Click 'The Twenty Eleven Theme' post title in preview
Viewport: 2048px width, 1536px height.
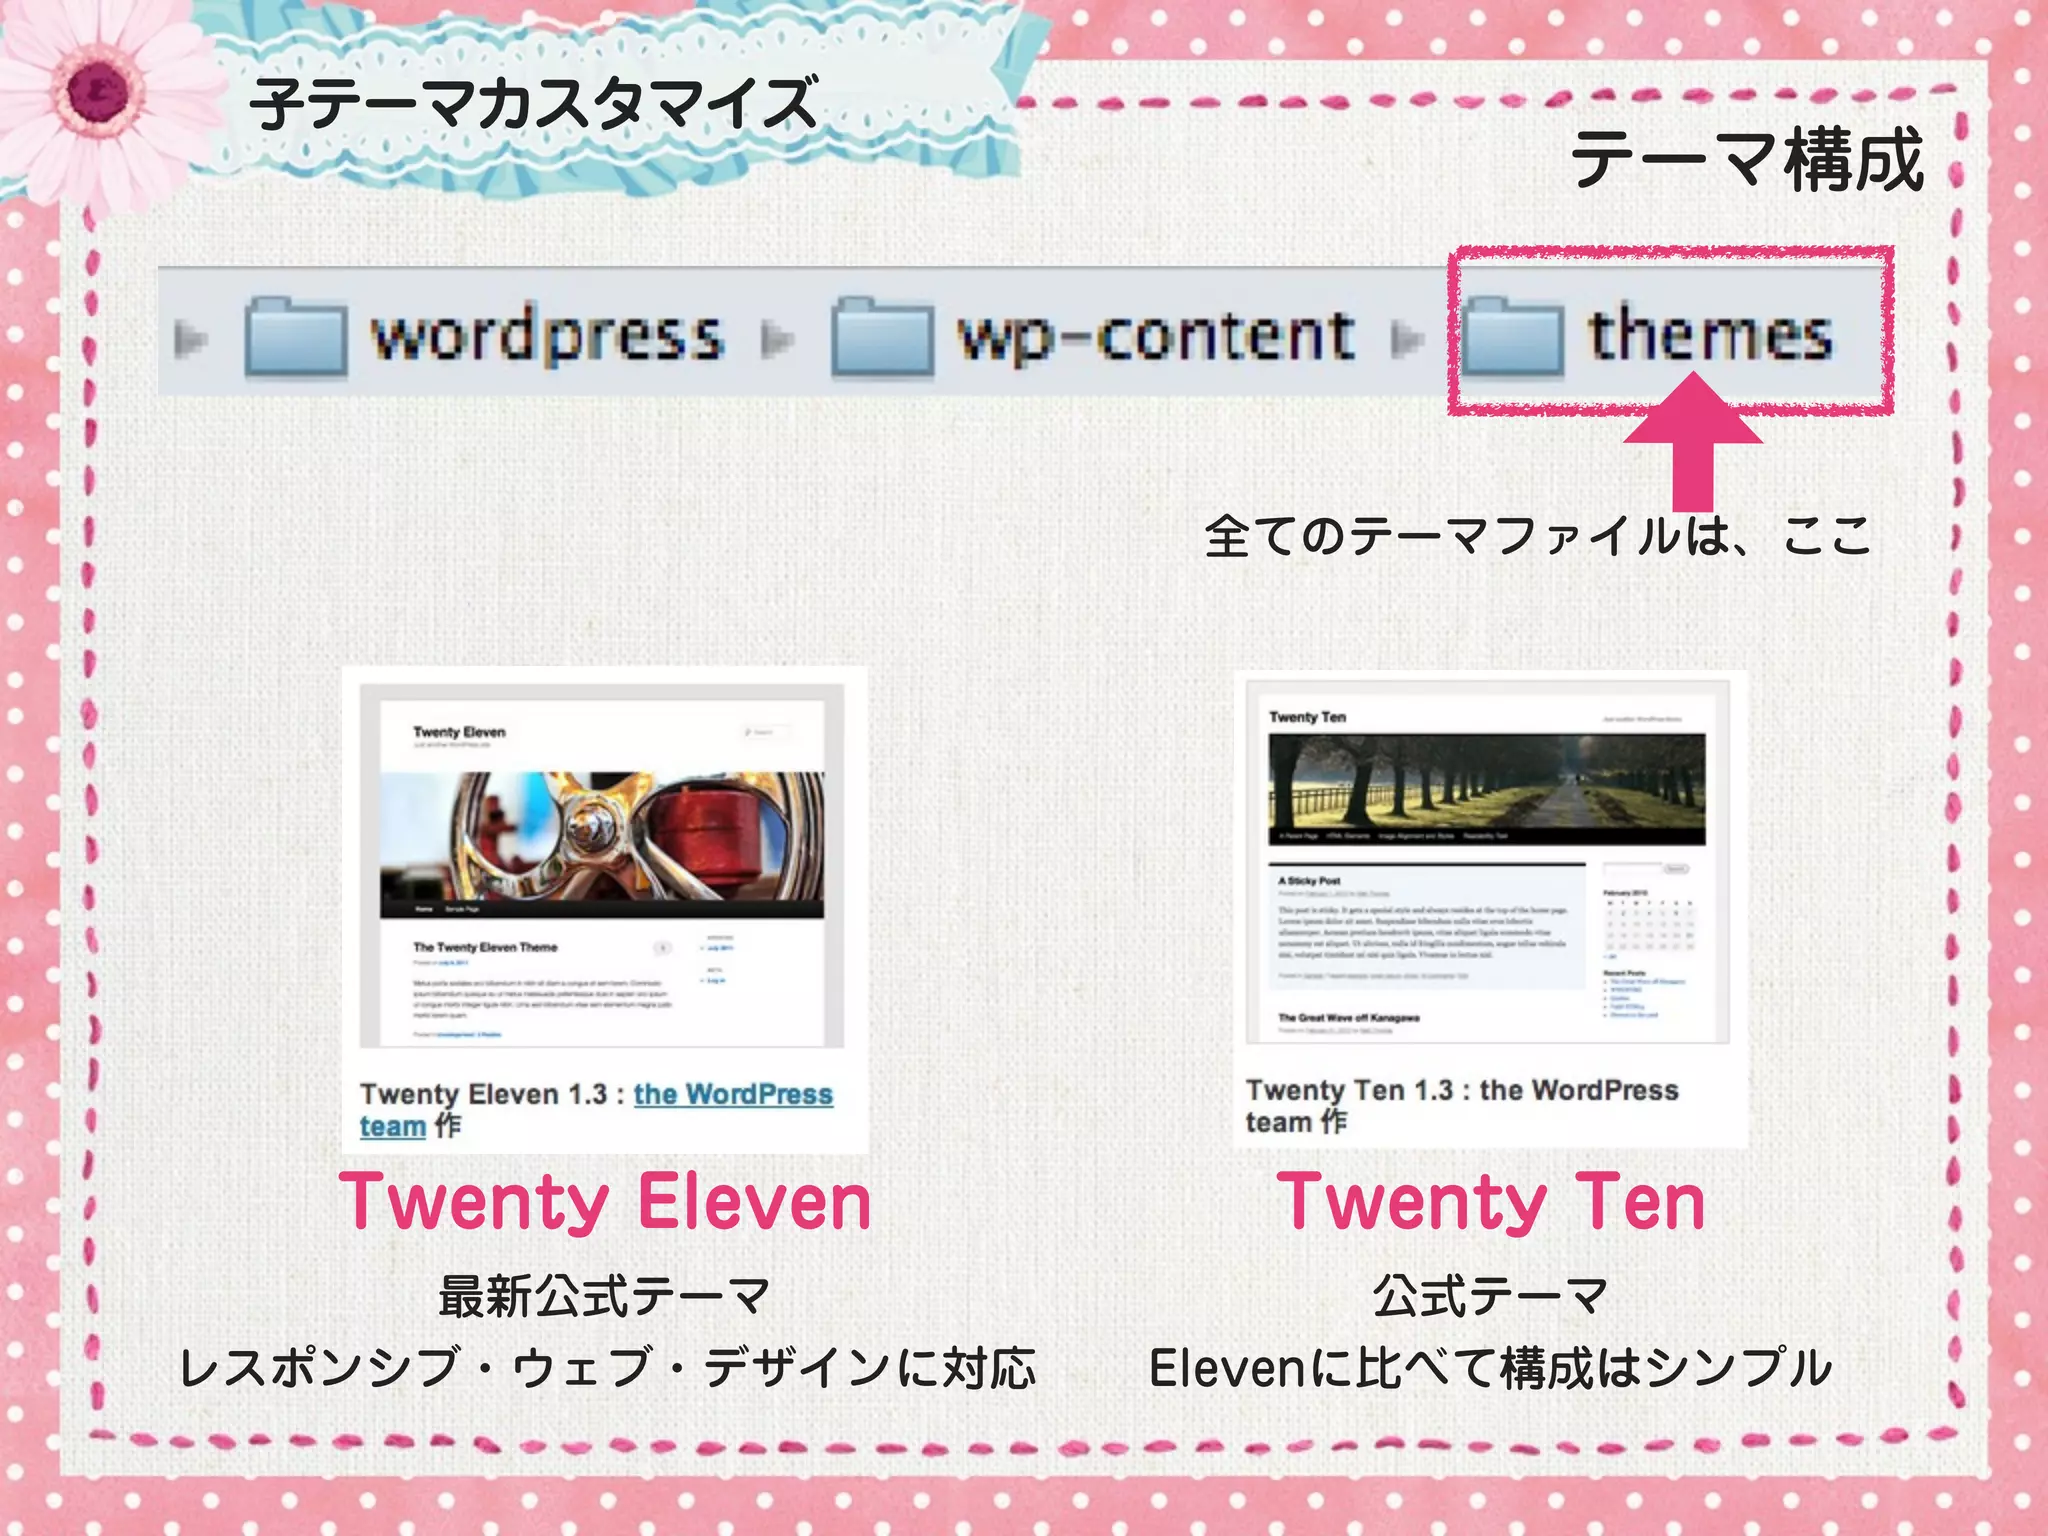pyautogui.click(x=485, y=947)
